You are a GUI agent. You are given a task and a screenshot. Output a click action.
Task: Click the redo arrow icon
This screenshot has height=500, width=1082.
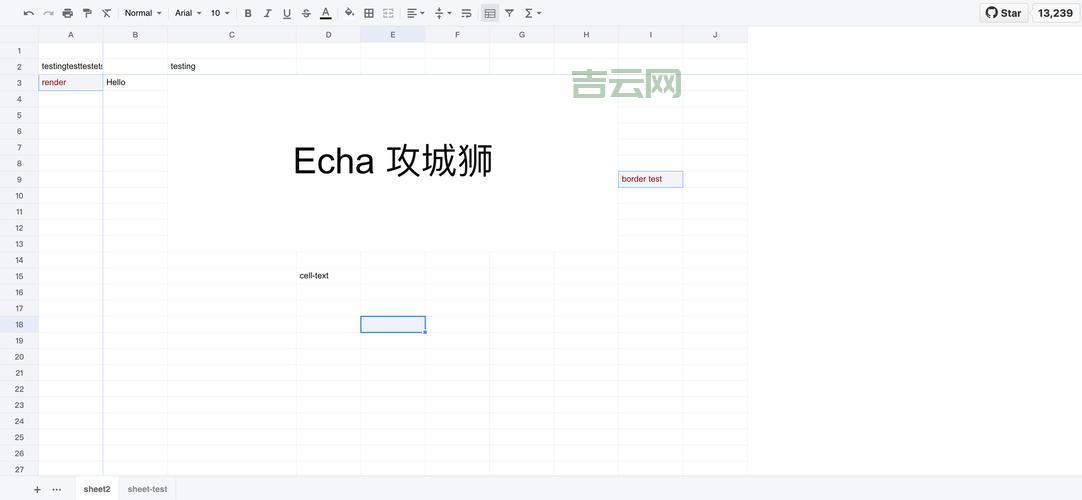click(48, 13)
